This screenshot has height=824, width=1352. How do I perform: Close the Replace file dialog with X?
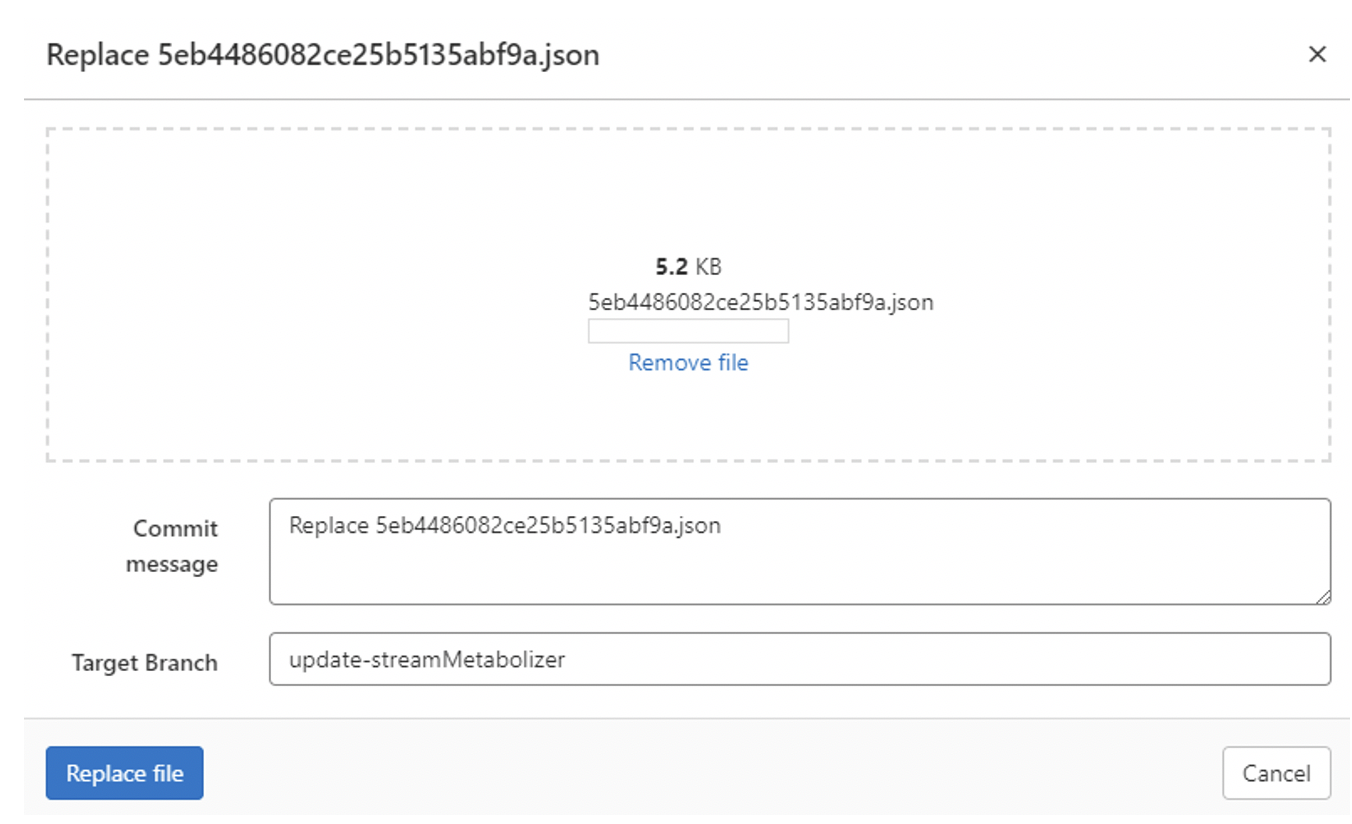pos(1317,55)
